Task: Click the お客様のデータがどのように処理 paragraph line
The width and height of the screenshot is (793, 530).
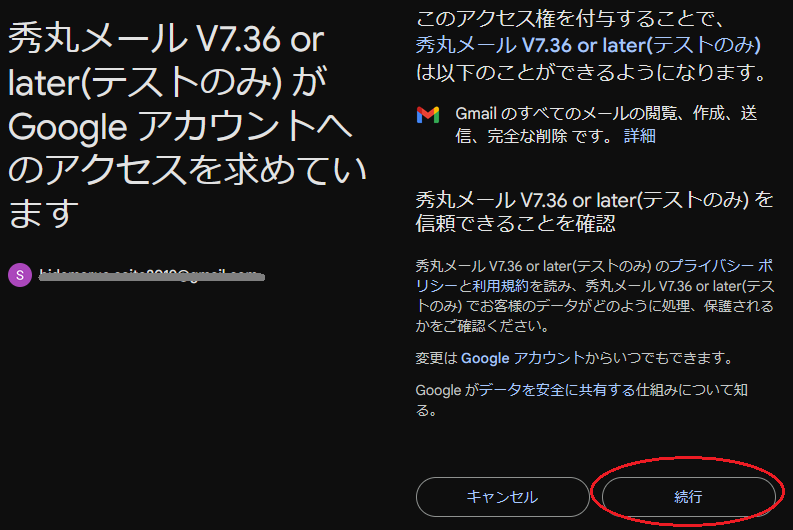Action: coord(594,306)
